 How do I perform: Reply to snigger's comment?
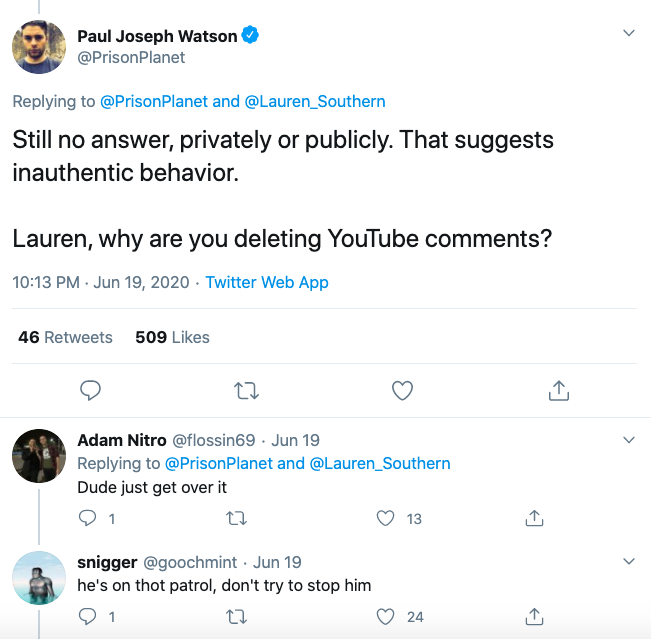coord(88,616)
